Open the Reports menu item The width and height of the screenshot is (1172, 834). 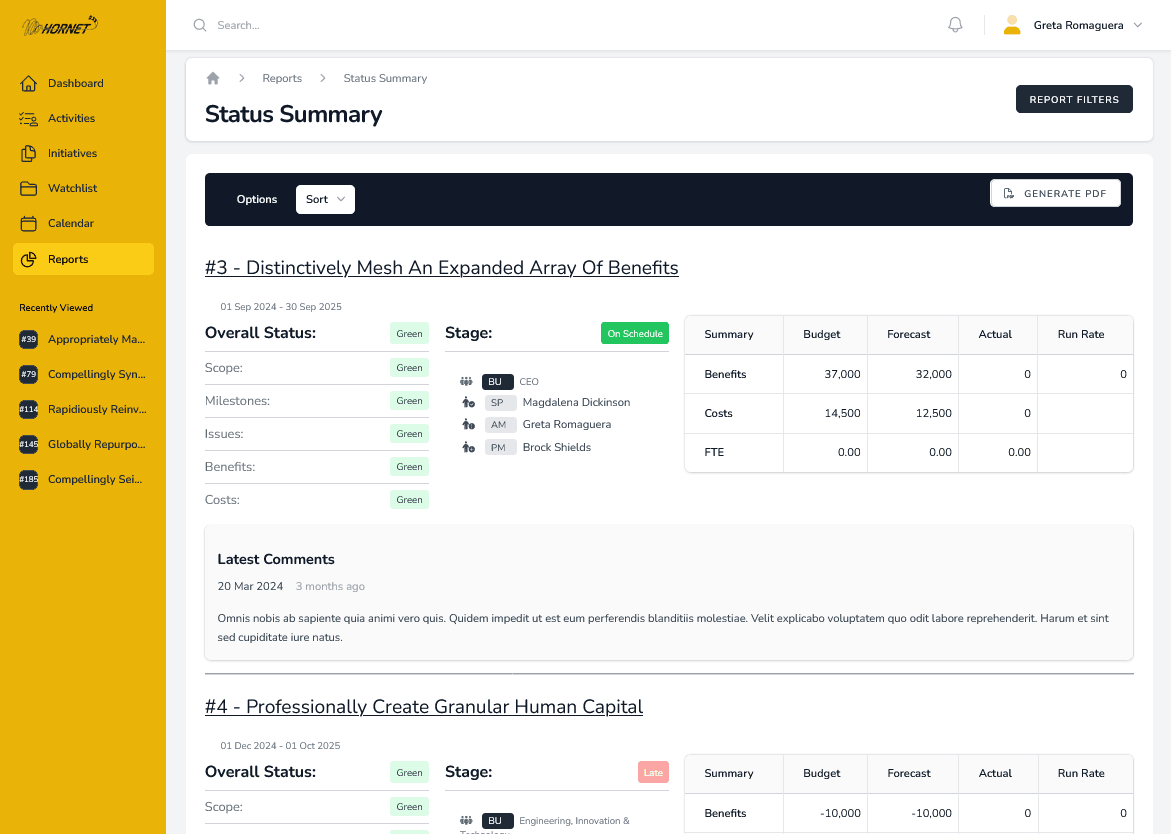point(83,259)
